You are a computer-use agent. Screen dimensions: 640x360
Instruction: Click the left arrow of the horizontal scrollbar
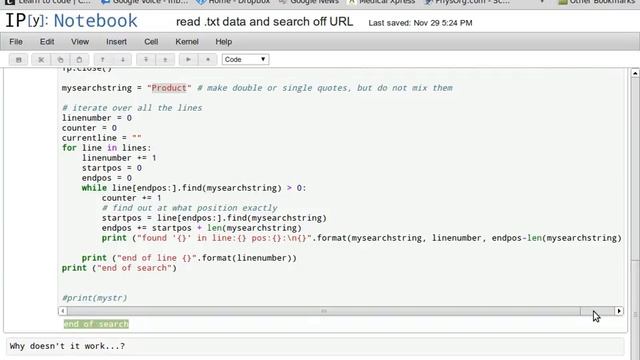pos(62,311)
